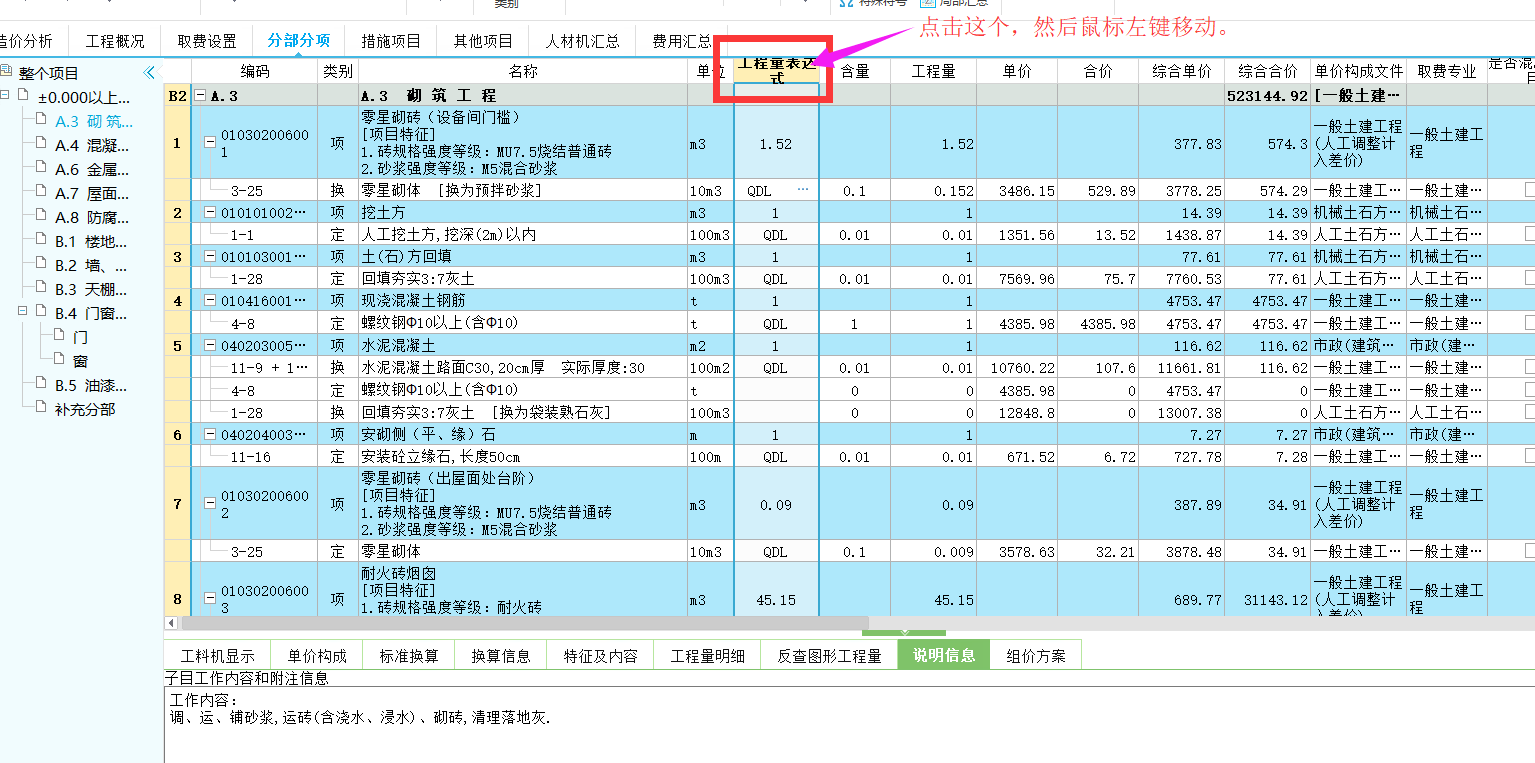The width and height of the screenshot is (1535, 763).
Task: Collapse item 010103001 土(石)方回填
Action: tap(210, 256)
